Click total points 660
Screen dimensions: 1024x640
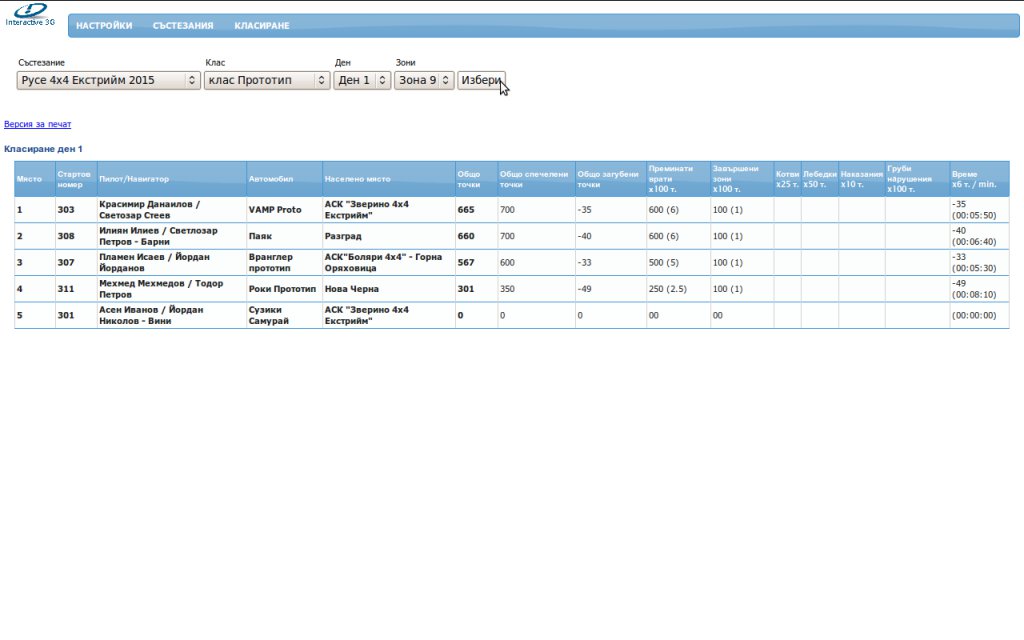[x=476, y=236]
